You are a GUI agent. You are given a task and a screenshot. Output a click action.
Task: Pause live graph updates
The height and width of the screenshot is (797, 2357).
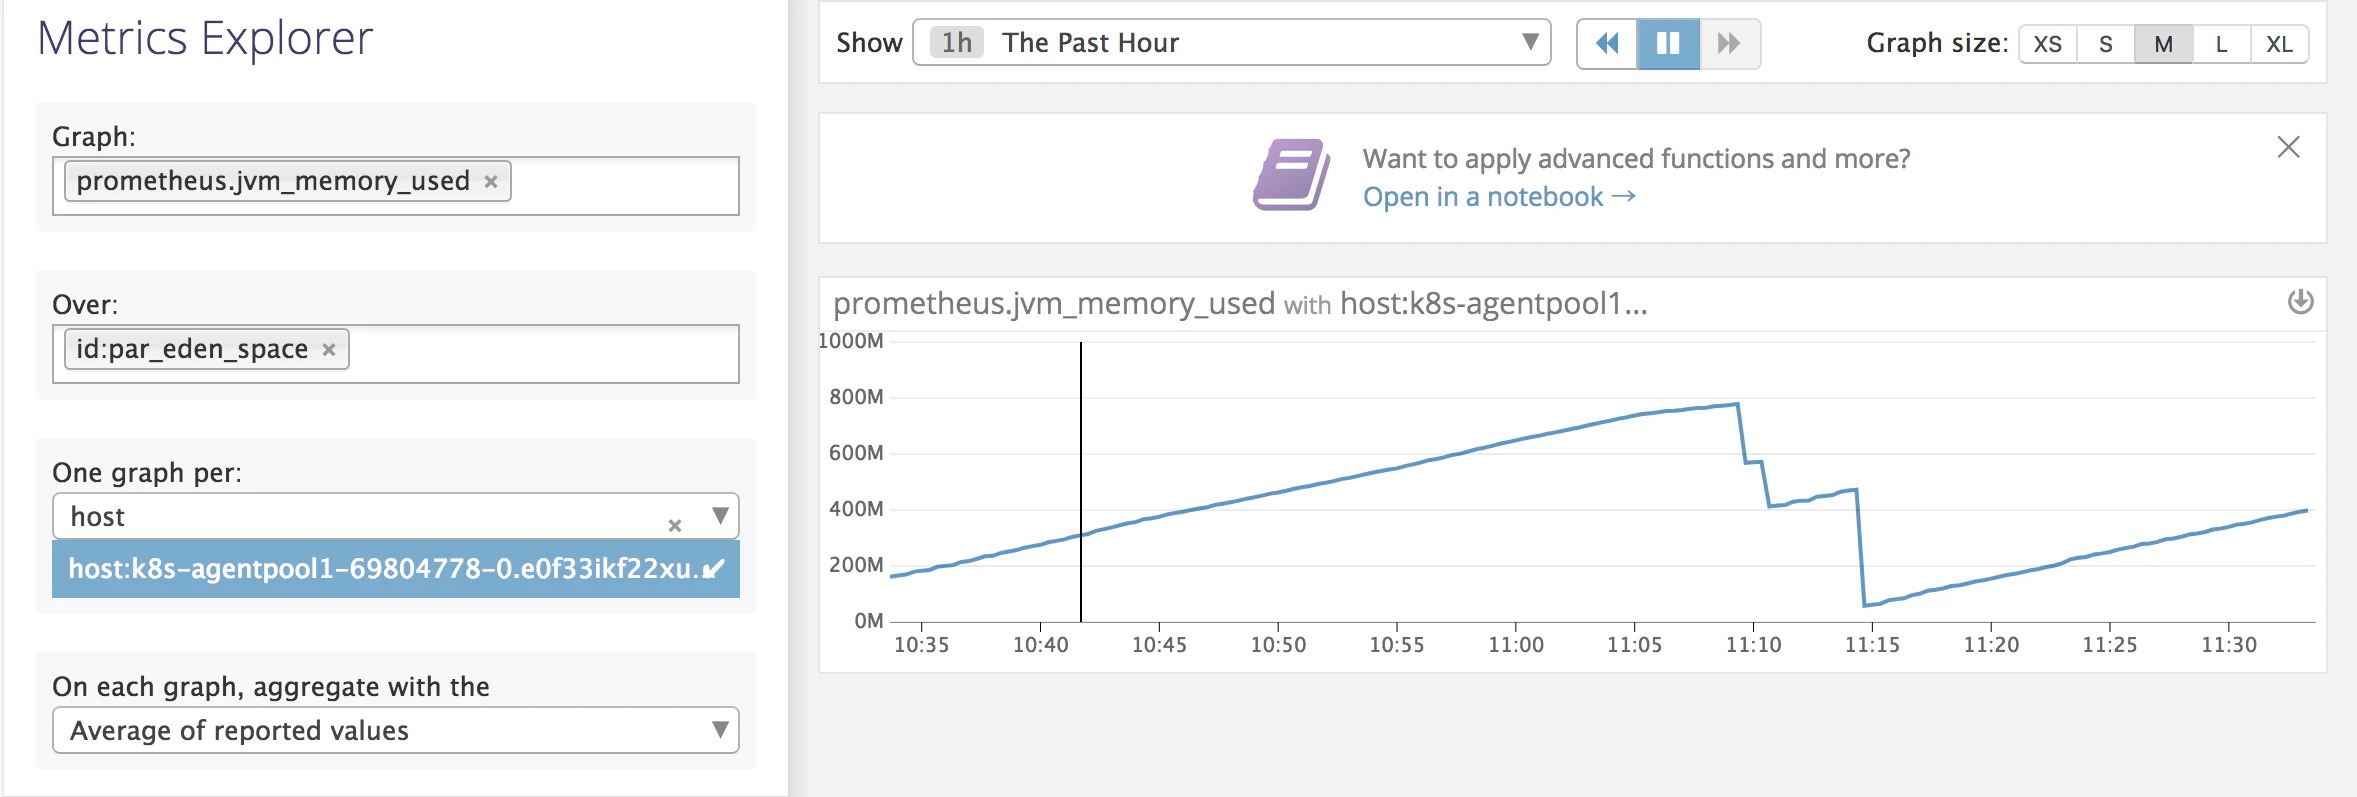click(1668, 43)
